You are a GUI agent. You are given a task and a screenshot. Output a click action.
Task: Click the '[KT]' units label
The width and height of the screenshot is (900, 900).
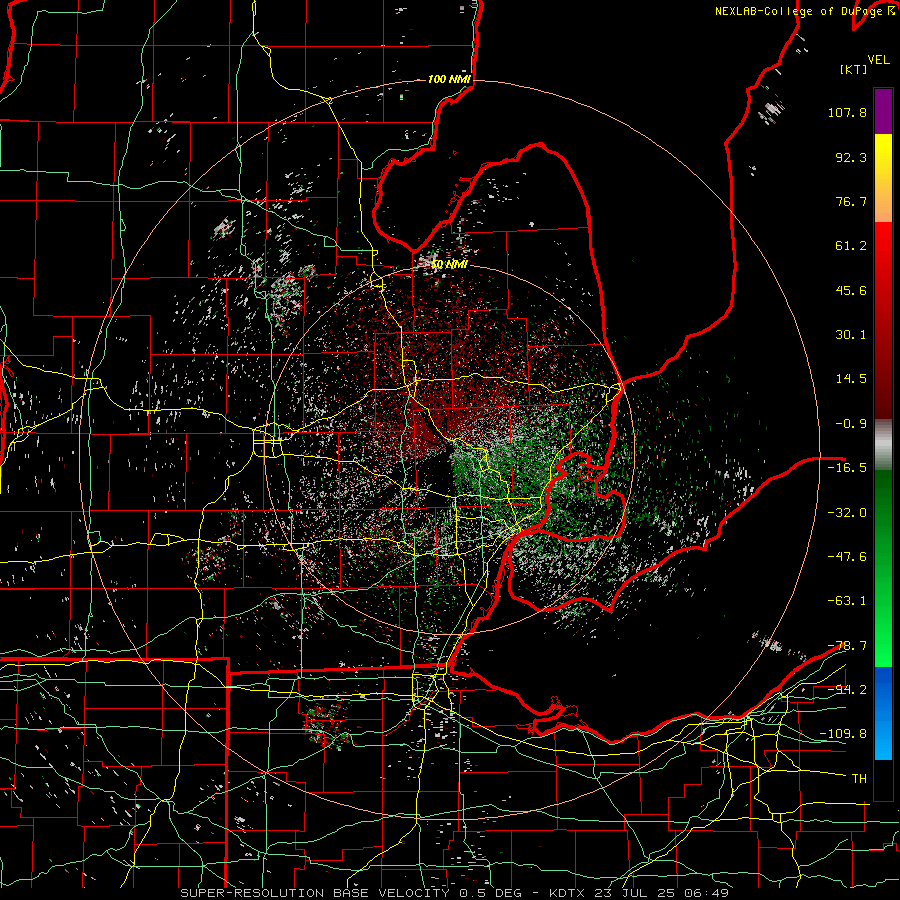(x=853, y=69)
